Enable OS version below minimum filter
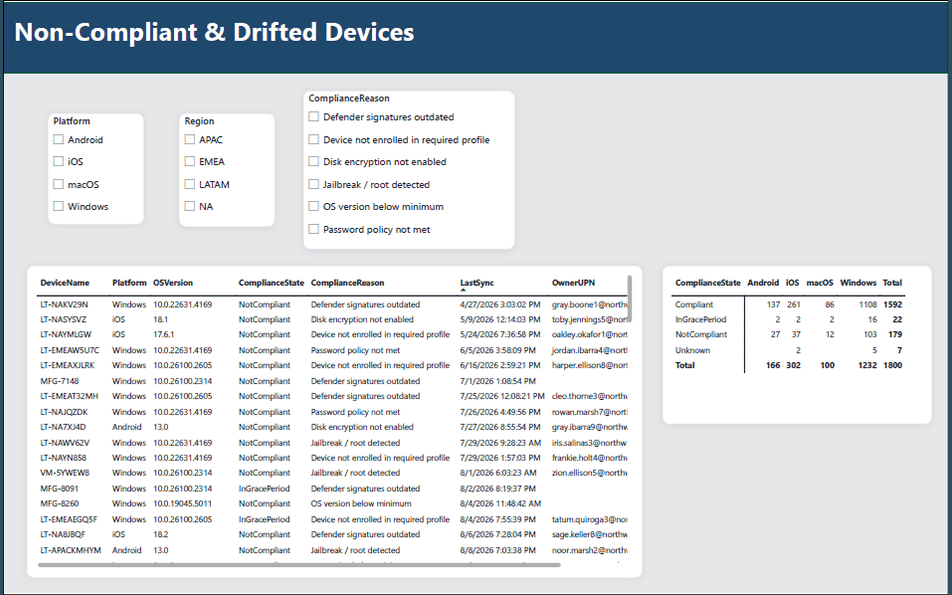 click(x=313, y=206)
